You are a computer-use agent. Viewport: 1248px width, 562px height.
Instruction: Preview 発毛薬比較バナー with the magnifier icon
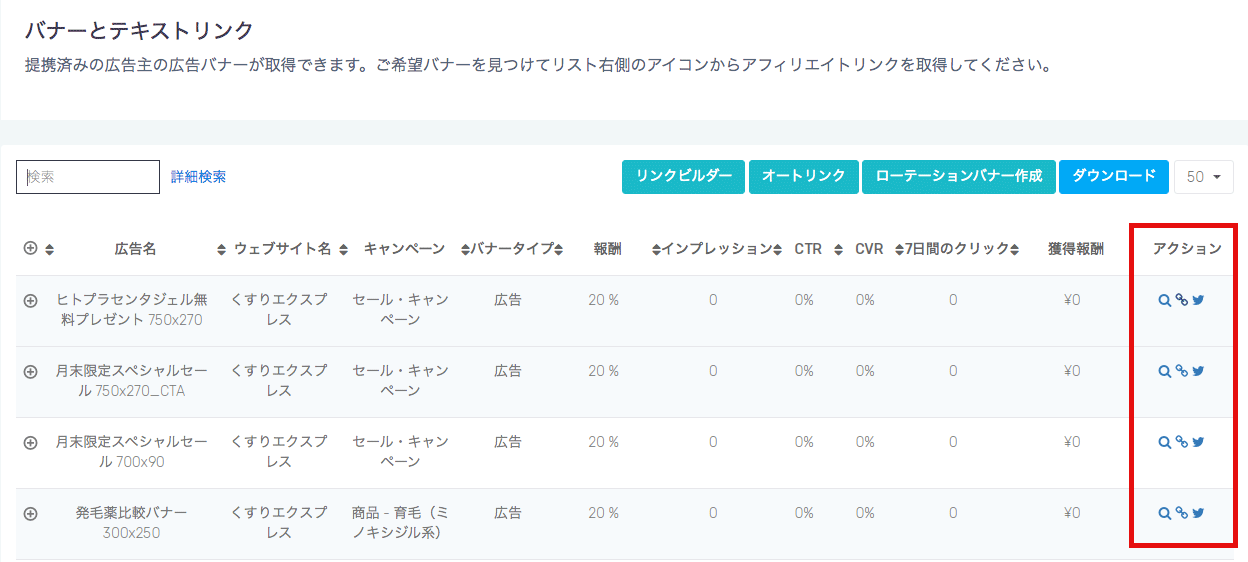pos(1164,513)
